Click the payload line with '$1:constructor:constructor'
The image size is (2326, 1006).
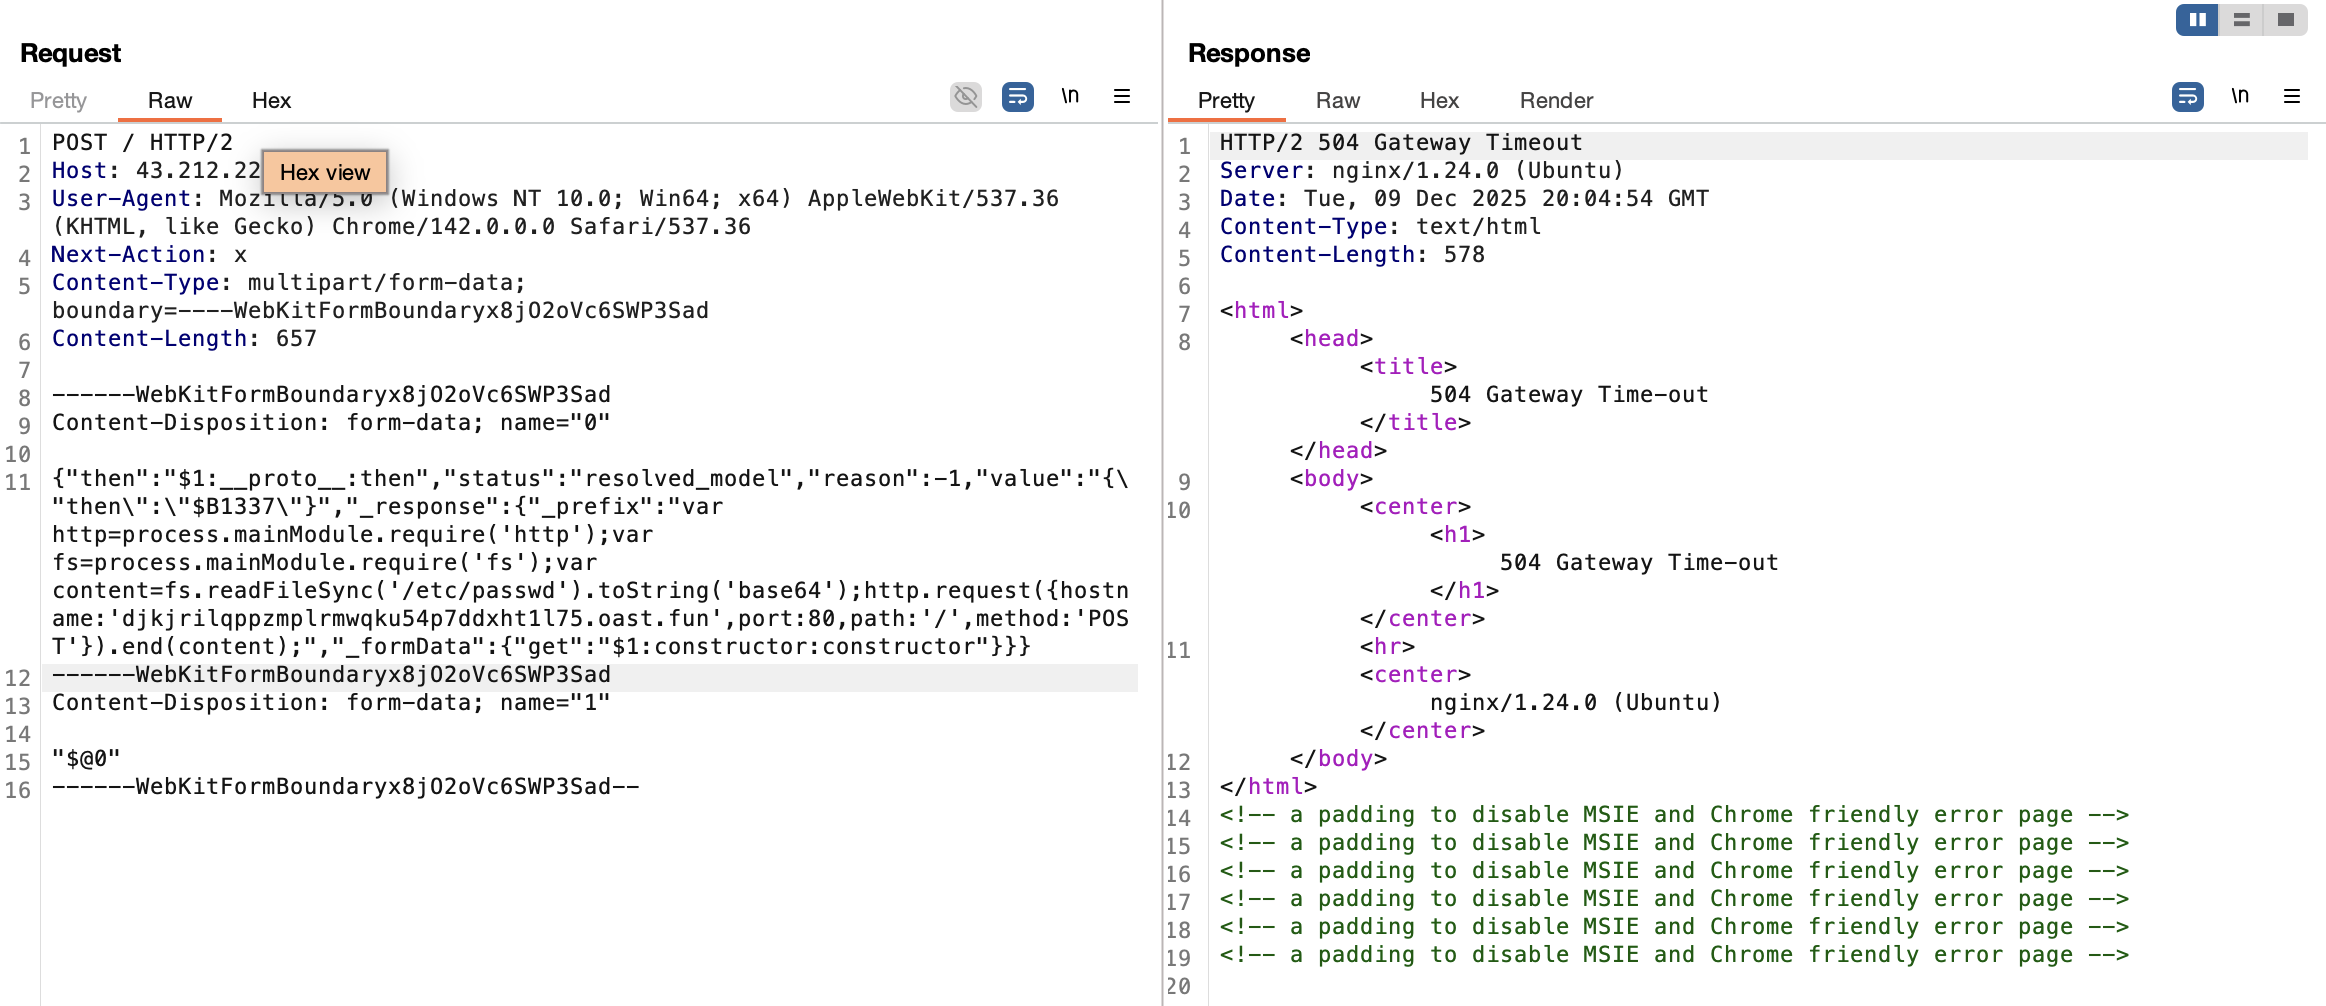[541, 647]
